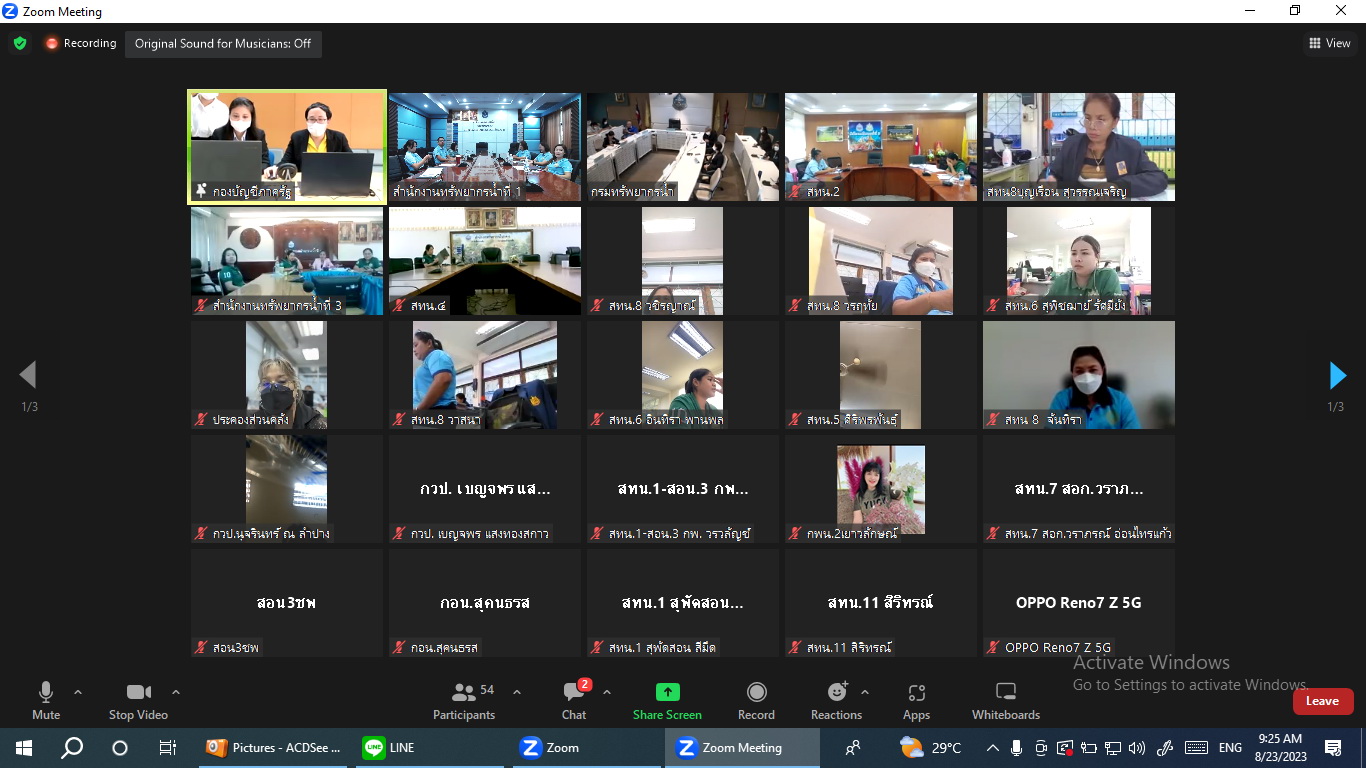Click the Record button
Image resolution: width=1366 pixels, height=768 pixels.
(756, 700)
